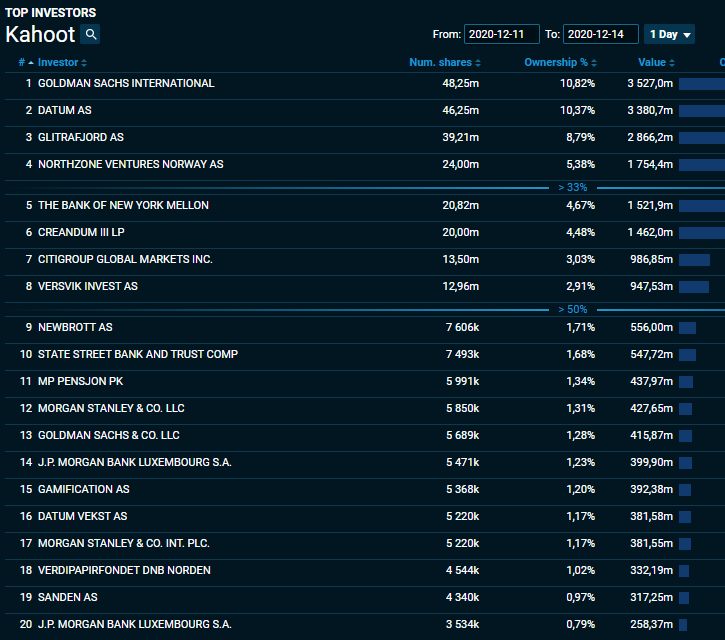Click the Kahoot company title
725x640 pixels.
click(40, 35)
